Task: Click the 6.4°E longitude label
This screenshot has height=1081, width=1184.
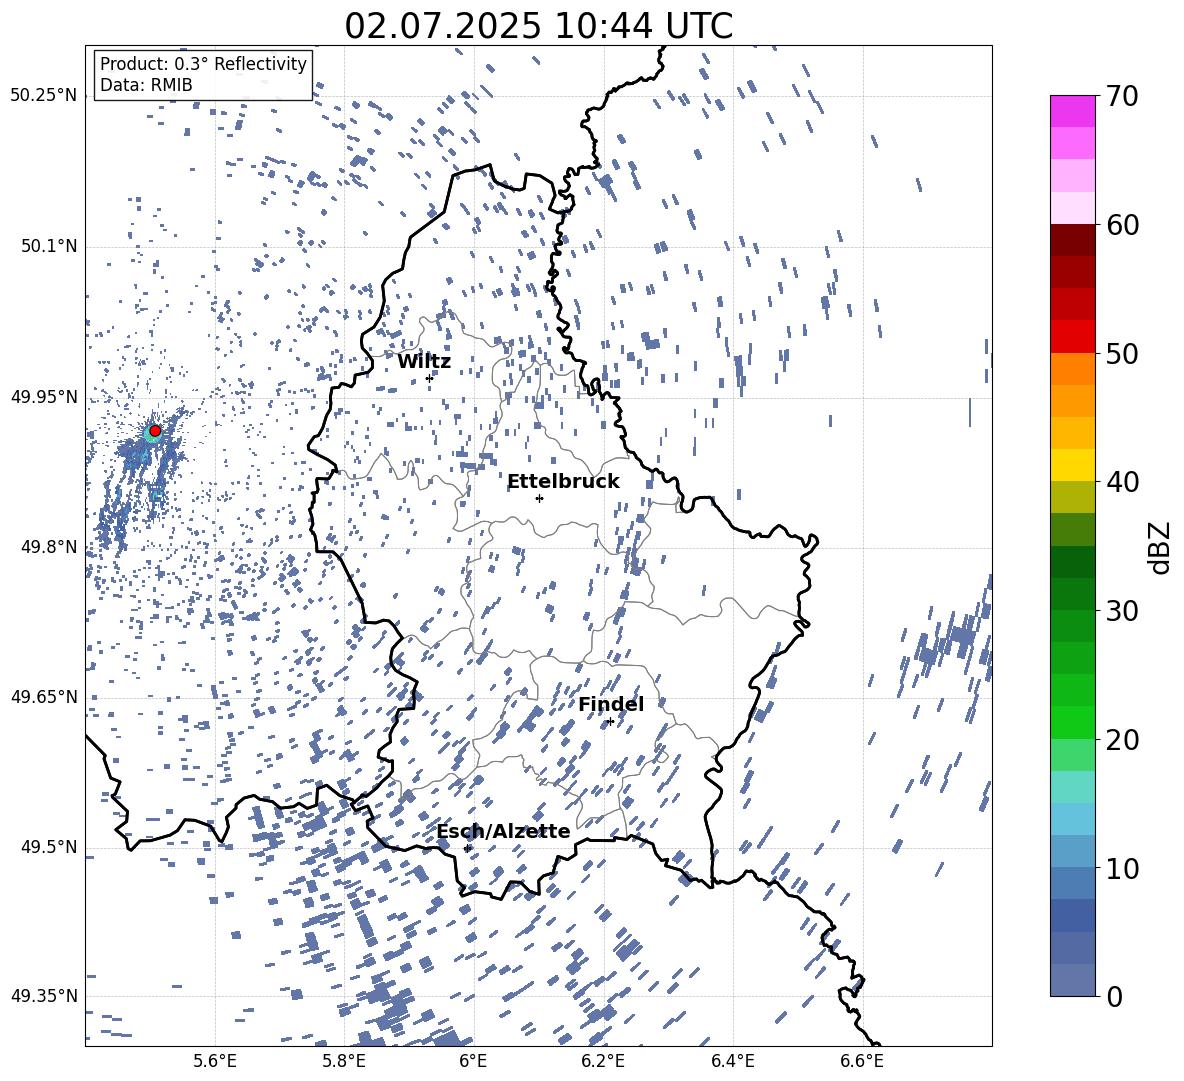Action: [732, 1061]
